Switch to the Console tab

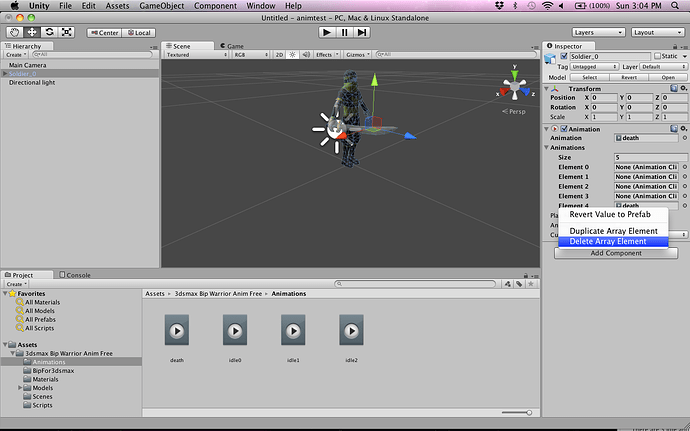coord(75,275)
